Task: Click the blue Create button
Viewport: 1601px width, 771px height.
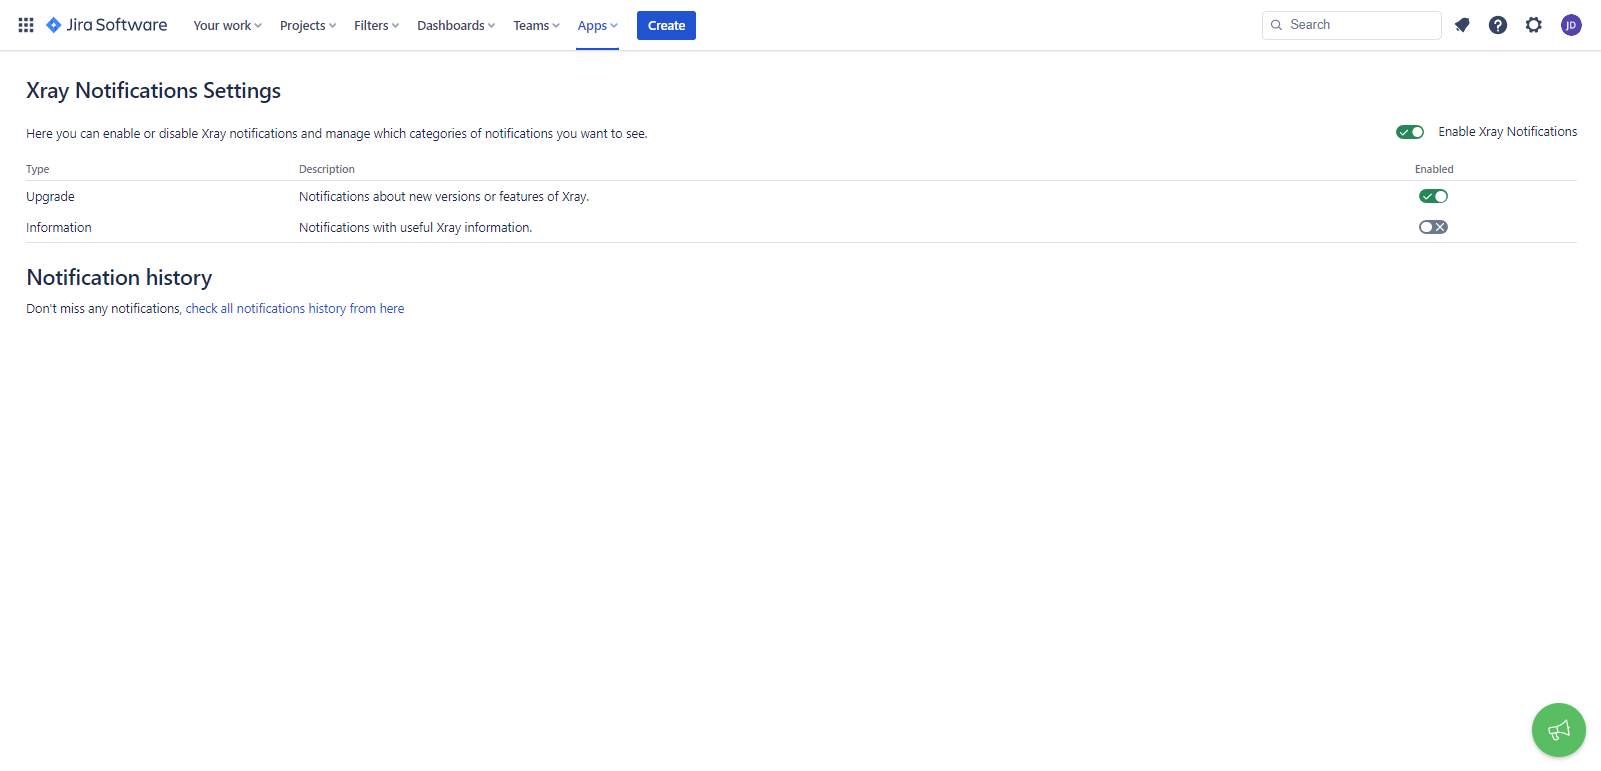Action: (666, 25)
